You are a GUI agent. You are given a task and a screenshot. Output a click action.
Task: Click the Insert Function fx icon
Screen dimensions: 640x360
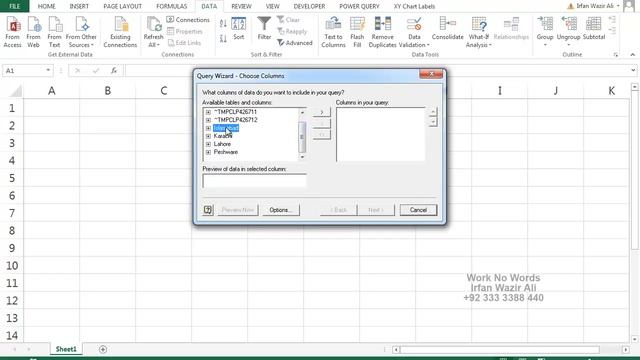tap(114, 71)
